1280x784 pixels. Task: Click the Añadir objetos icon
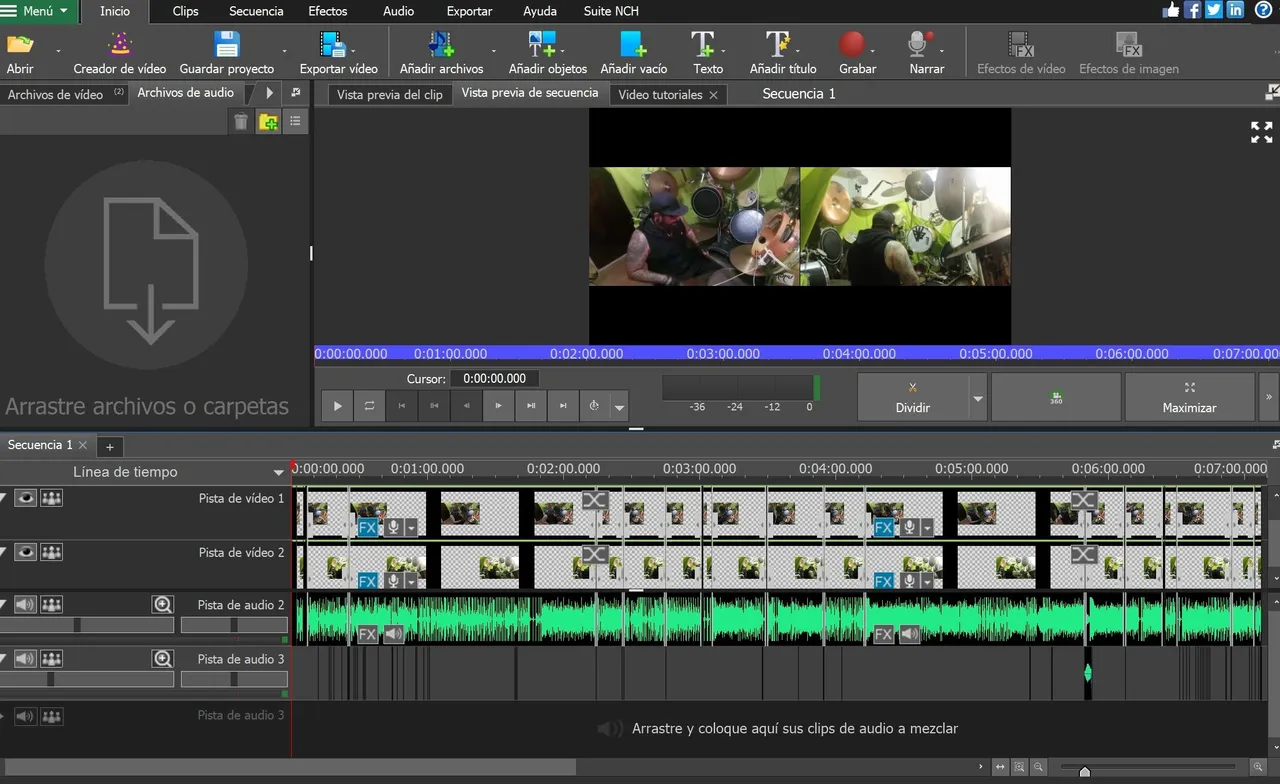[x=541, y=44]
